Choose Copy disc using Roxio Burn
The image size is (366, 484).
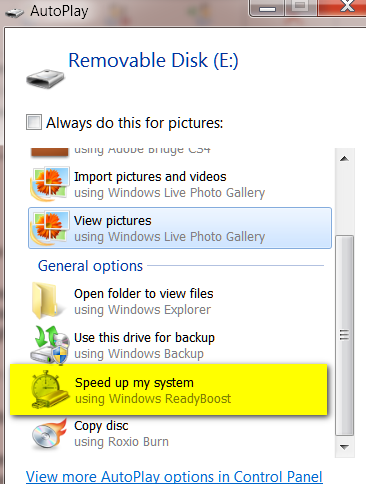tap(180, 433)
